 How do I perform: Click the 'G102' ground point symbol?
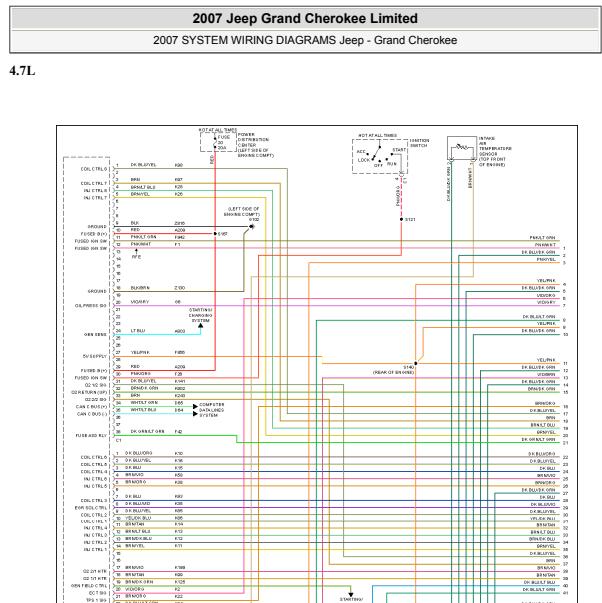[252, 227]
